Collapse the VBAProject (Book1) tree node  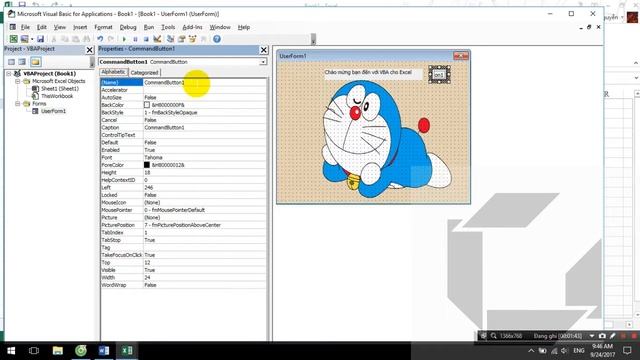click(9, 73)
